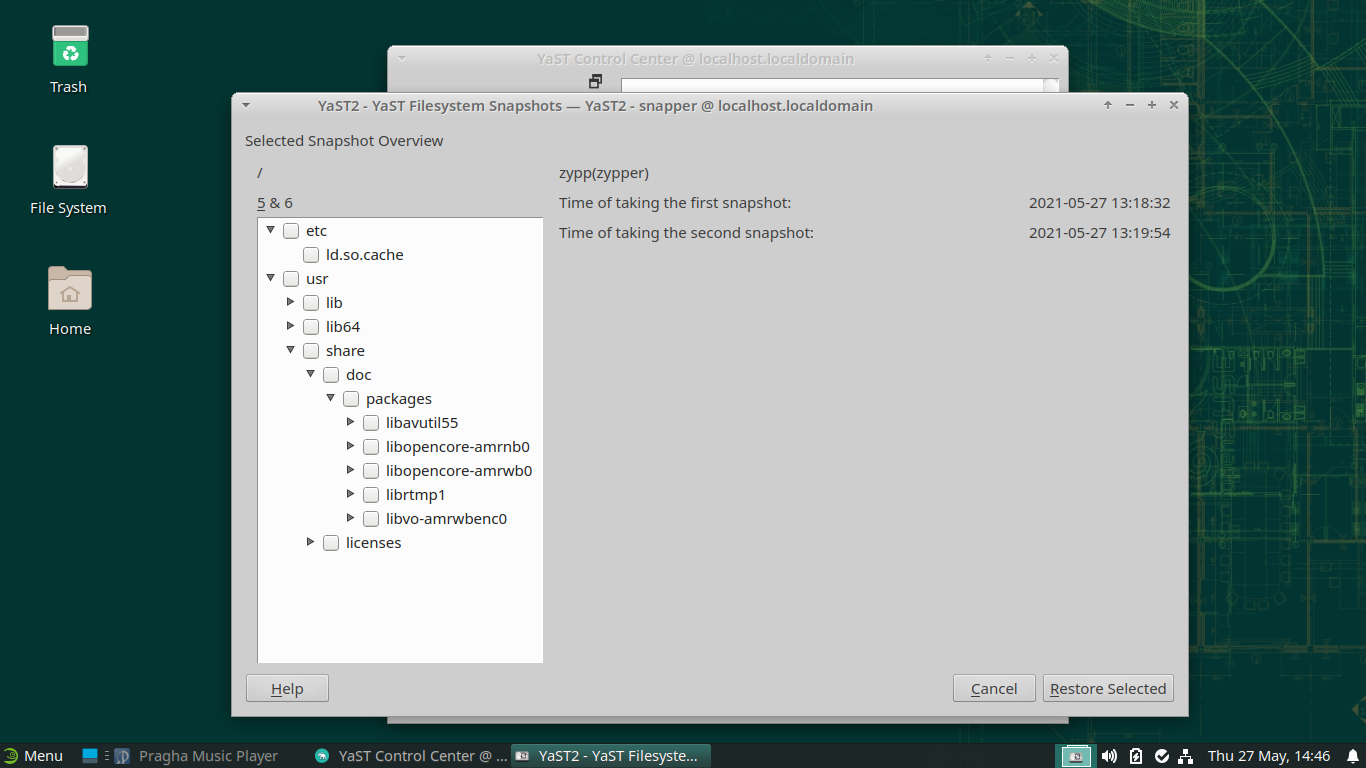Check the usr folder checkbox
Screen dimensions: 1366x768
click(291, 279)
